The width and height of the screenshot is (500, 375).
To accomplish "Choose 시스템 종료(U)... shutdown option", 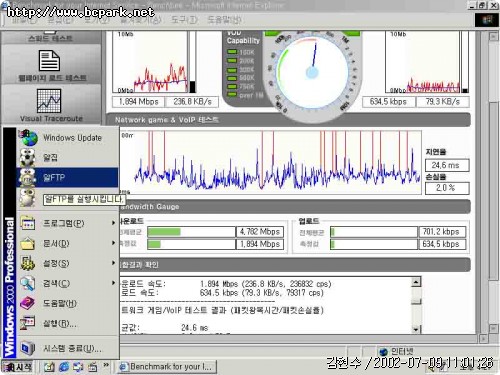I will pyautogui.click(x=68, y=348).
